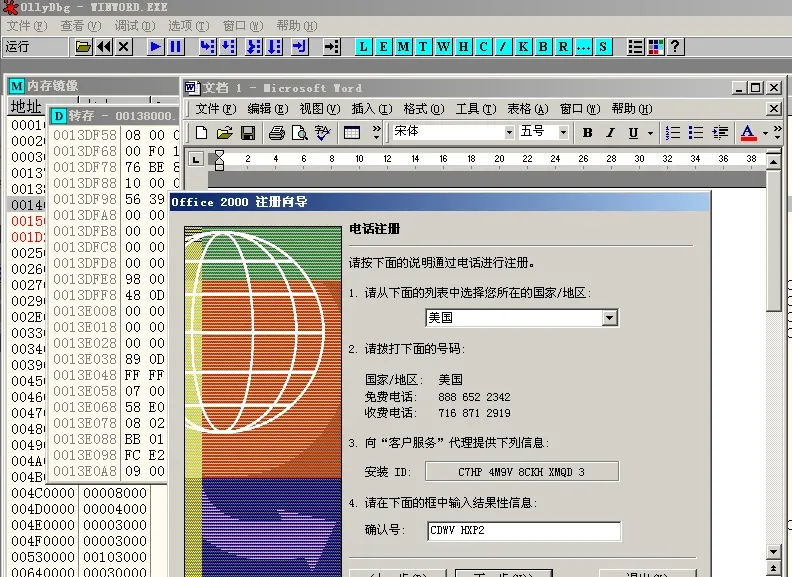Open underline style dropdown arrow
The width and height of the screenshot is (792, 577).
coord(651,133)
